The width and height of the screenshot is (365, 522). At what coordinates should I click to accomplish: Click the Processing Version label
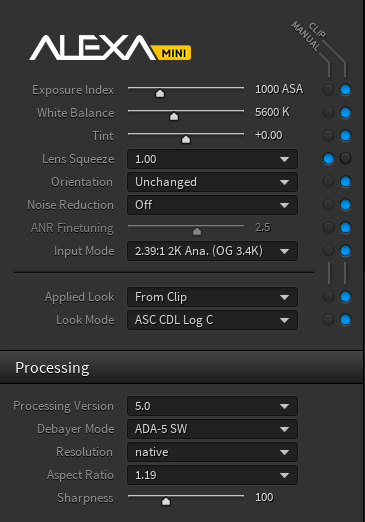coord(63,406)
